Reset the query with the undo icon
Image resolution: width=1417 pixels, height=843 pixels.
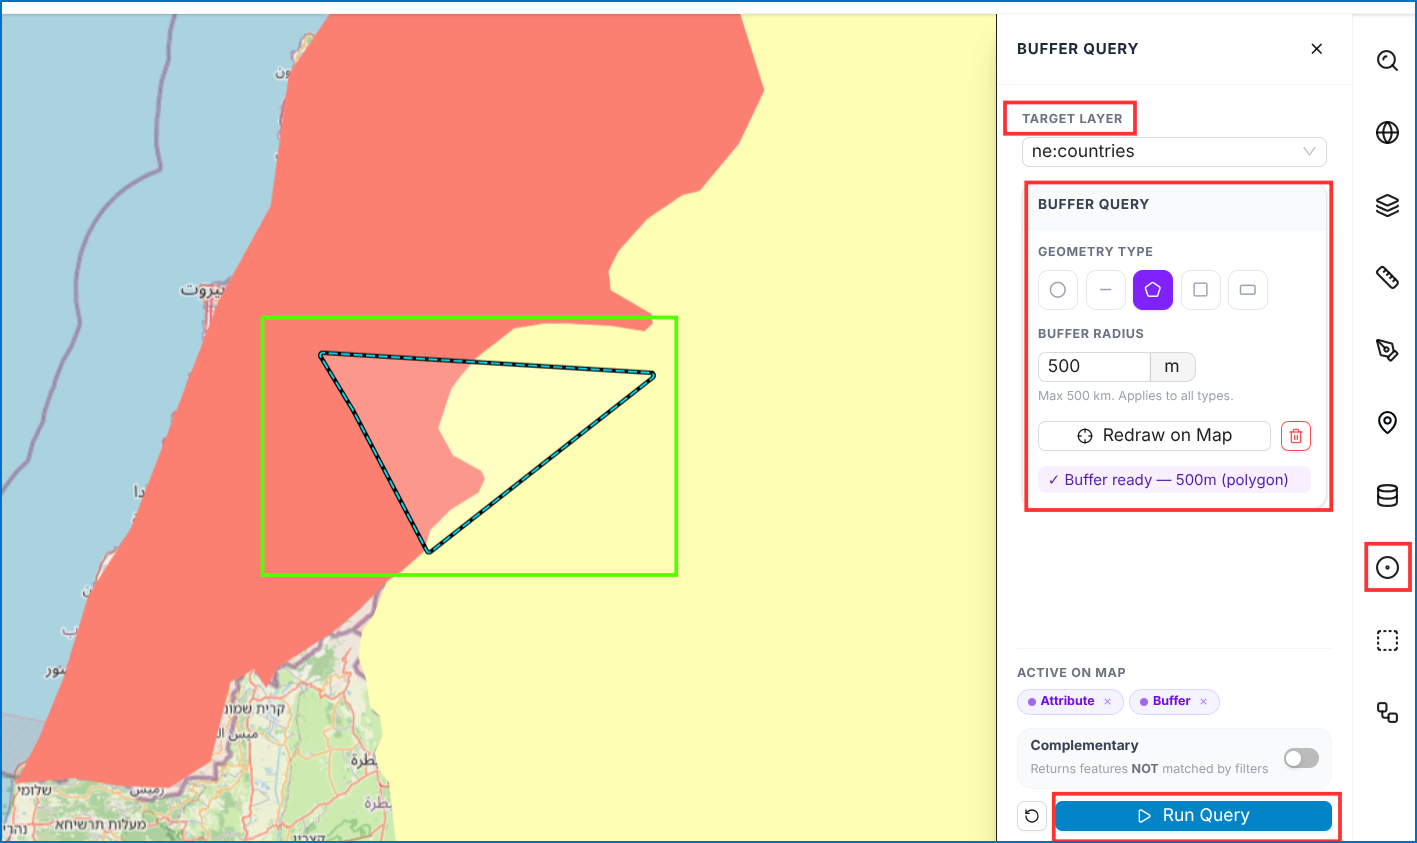tap(1032, 816)
